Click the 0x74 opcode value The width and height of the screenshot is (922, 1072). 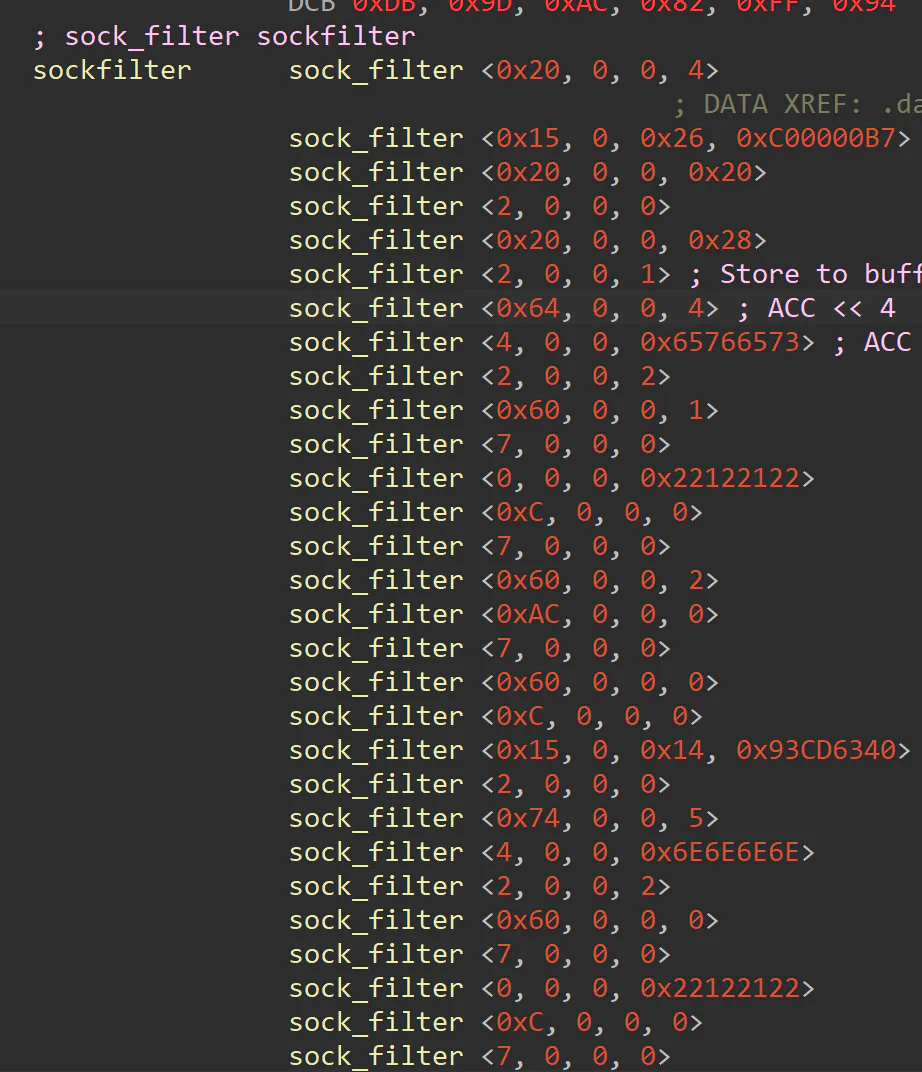[x=528, y=818]
